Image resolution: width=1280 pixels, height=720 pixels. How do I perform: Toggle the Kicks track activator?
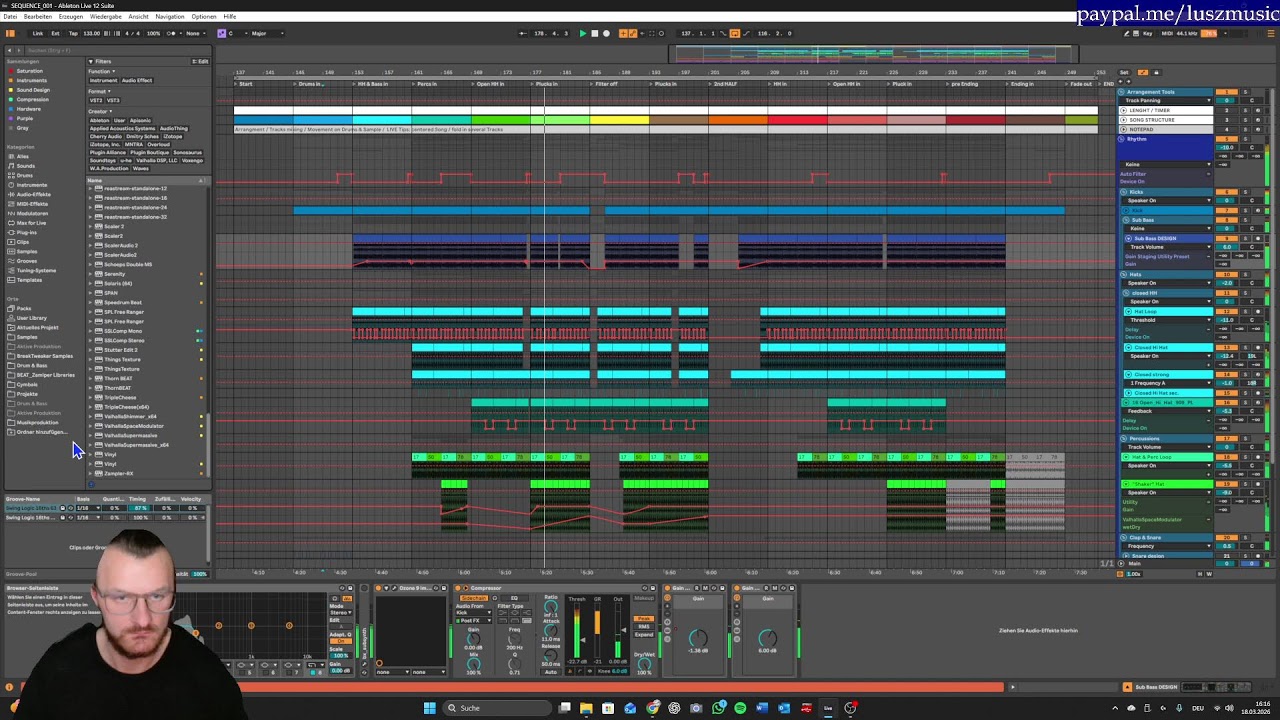[1227, 192]
